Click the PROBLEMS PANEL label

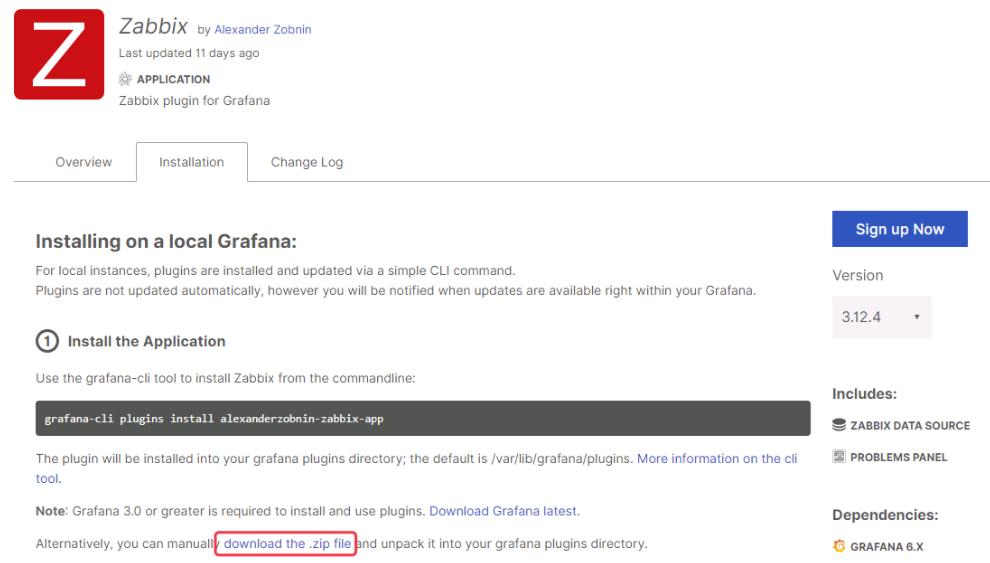pos(898,457)
